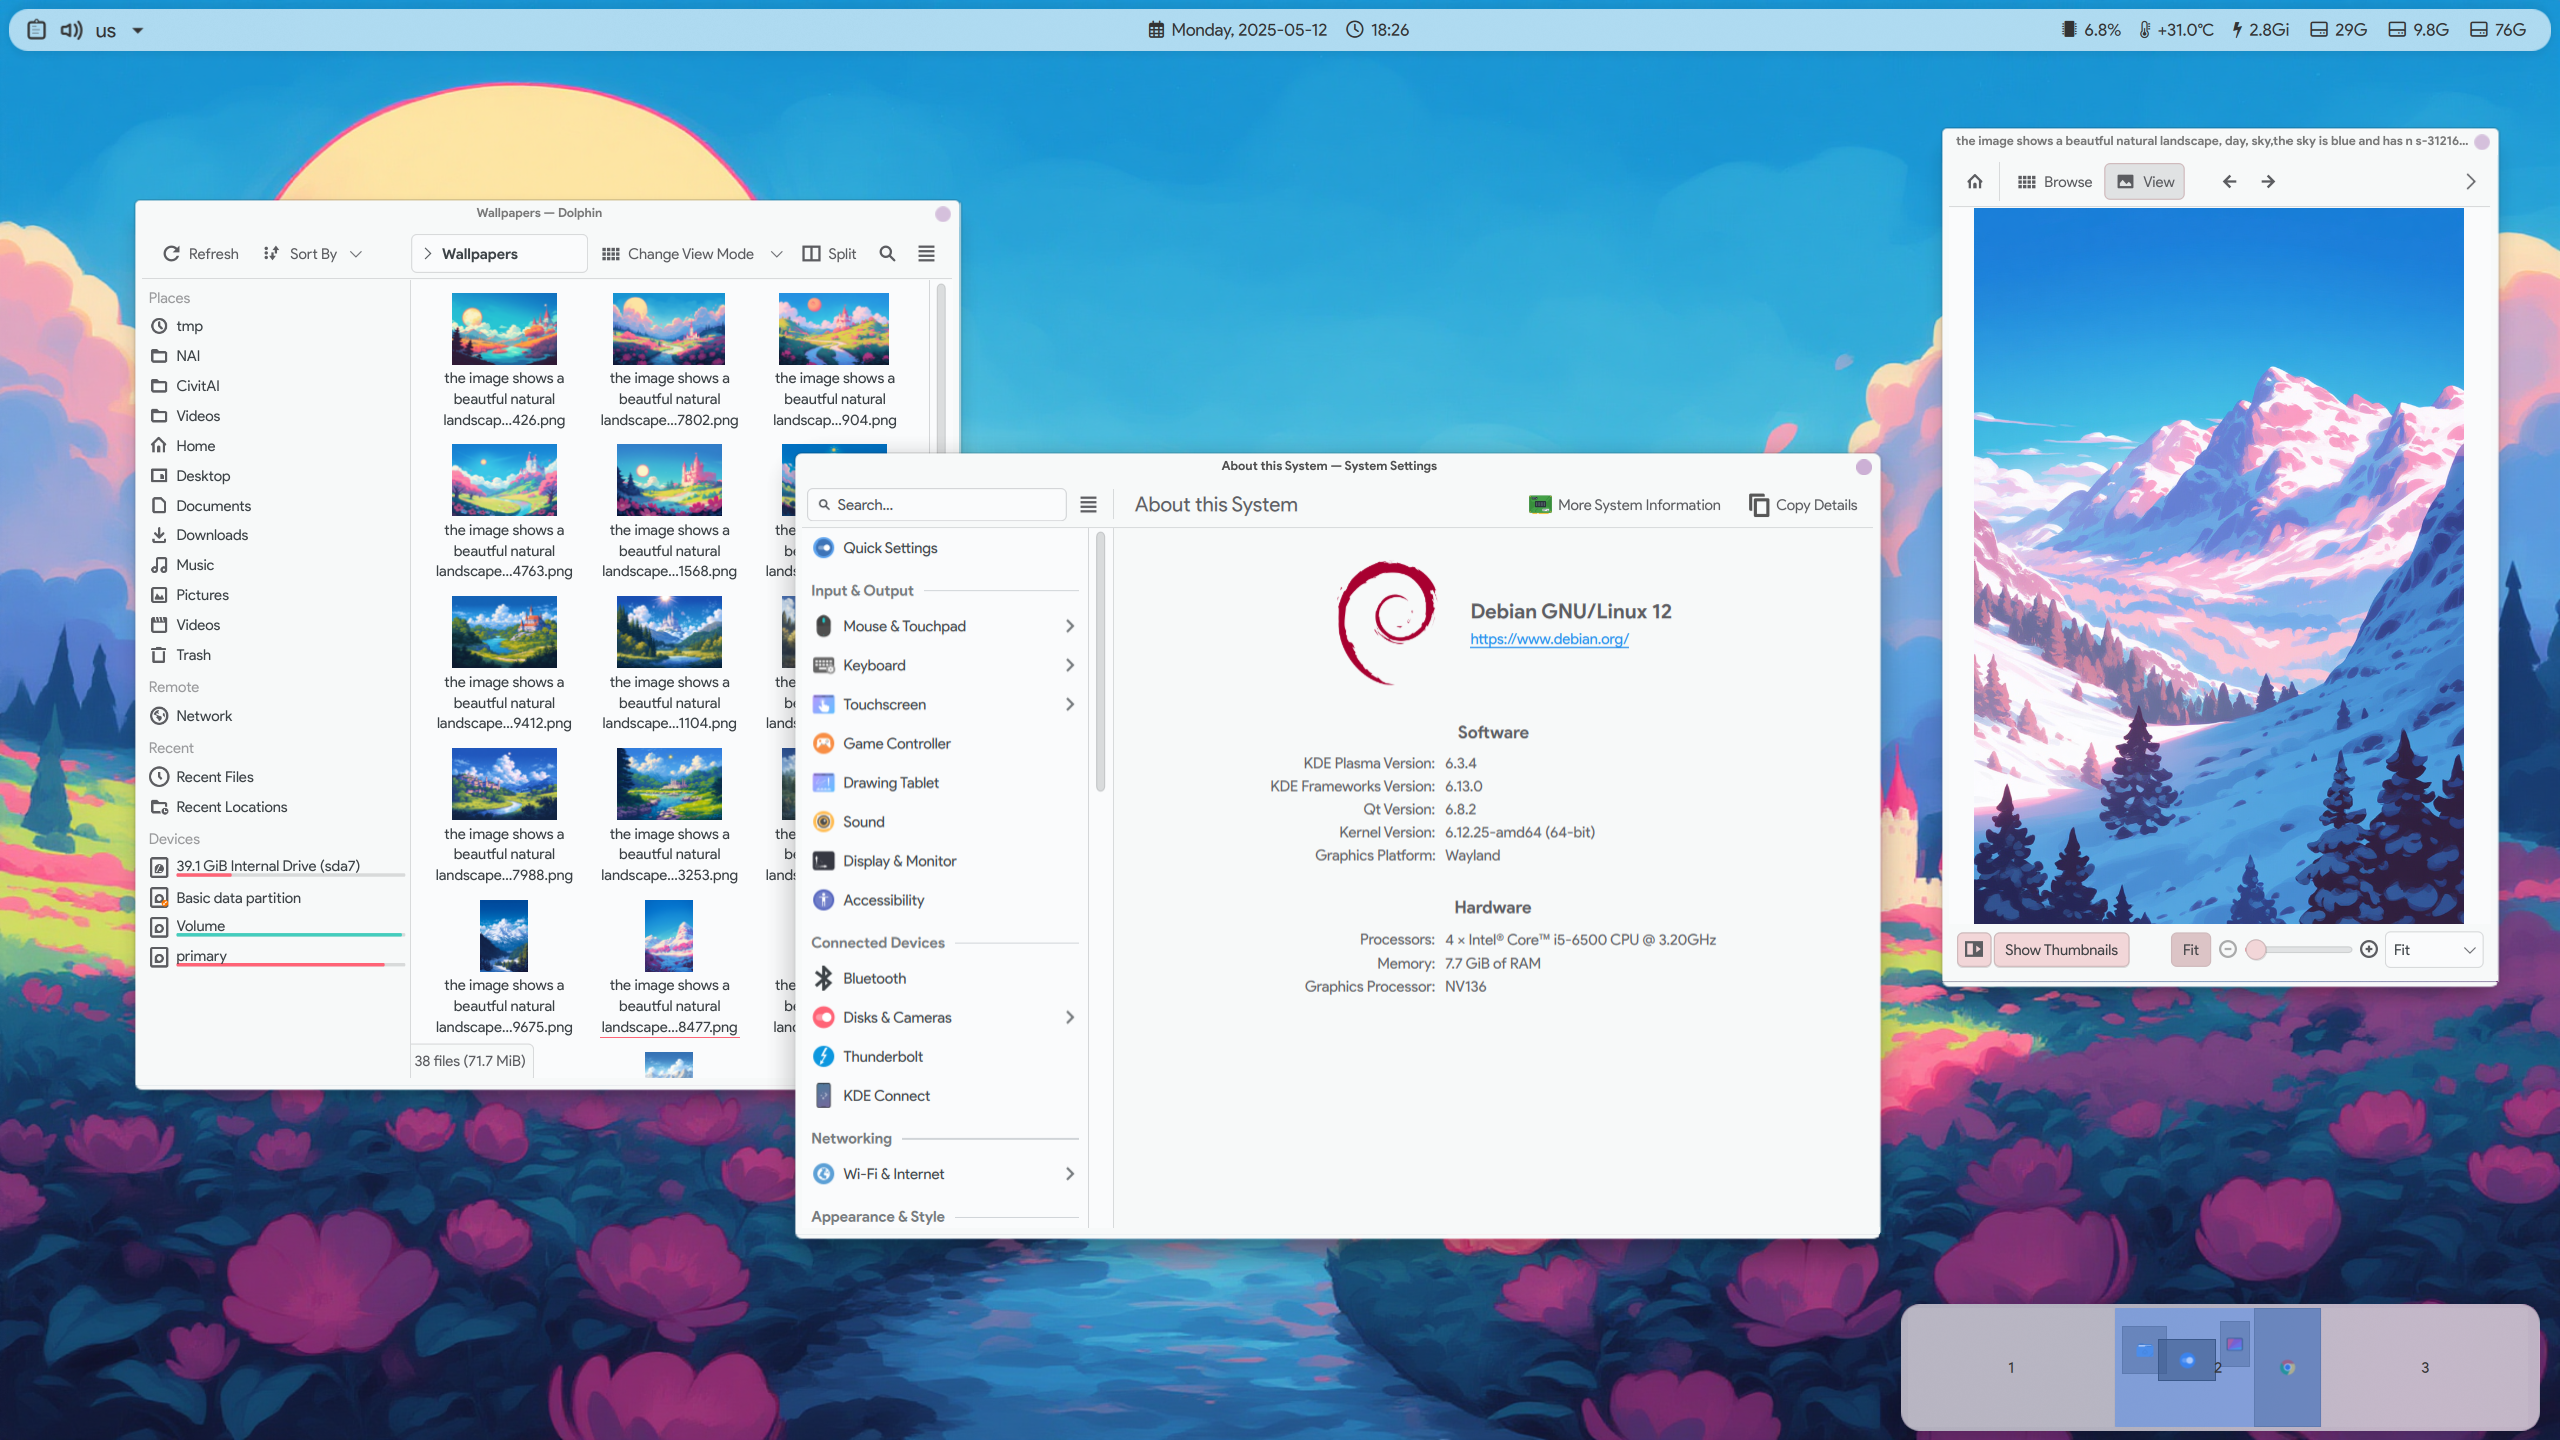Click the volume icon in top panel

pyautogui.click(x=71, y=30)
